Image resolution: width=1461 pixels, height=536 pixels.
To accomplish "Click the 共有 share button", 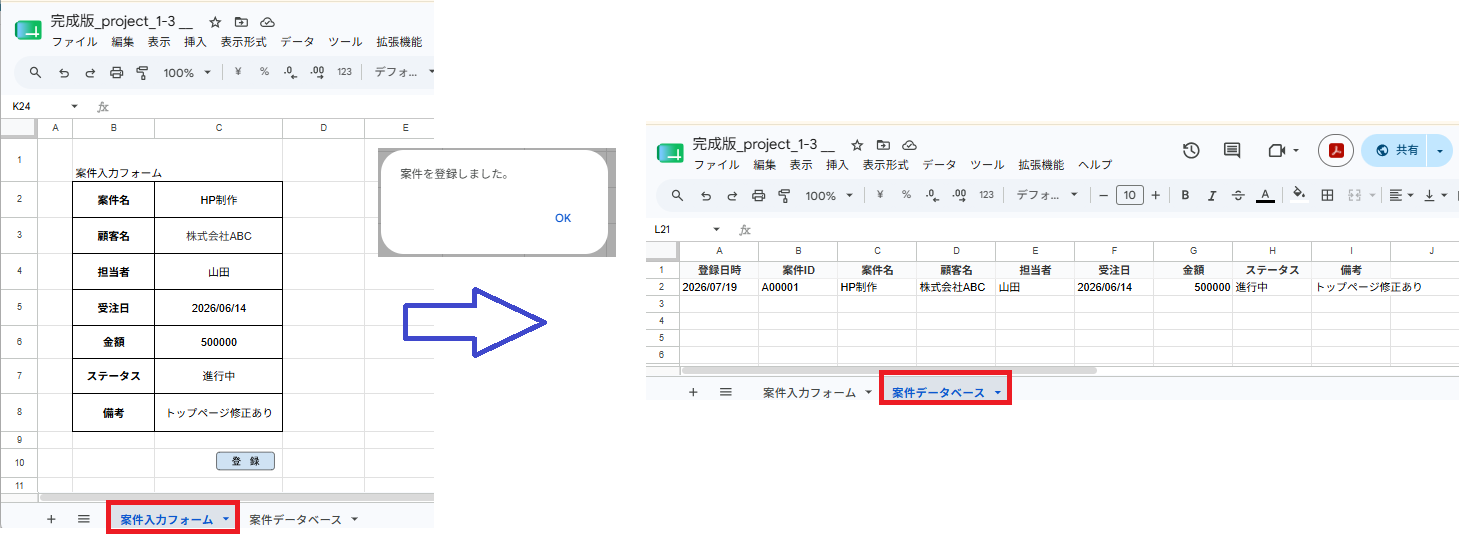I will (1396, 150).
